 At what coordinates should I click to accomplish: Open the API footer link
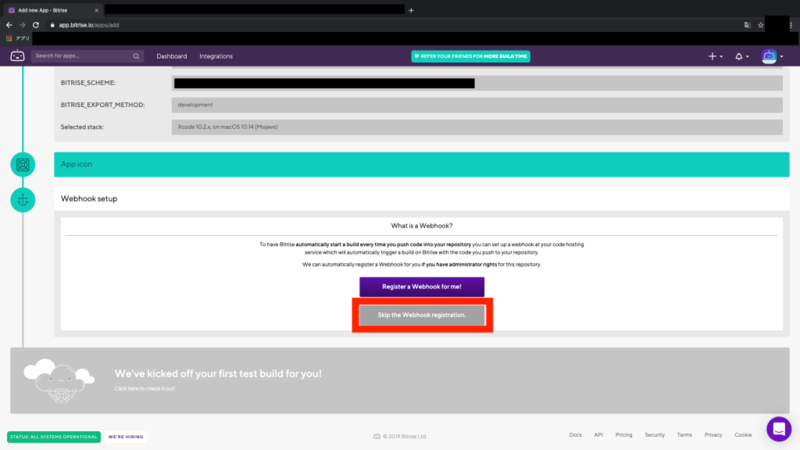click(x=598, y=435)
